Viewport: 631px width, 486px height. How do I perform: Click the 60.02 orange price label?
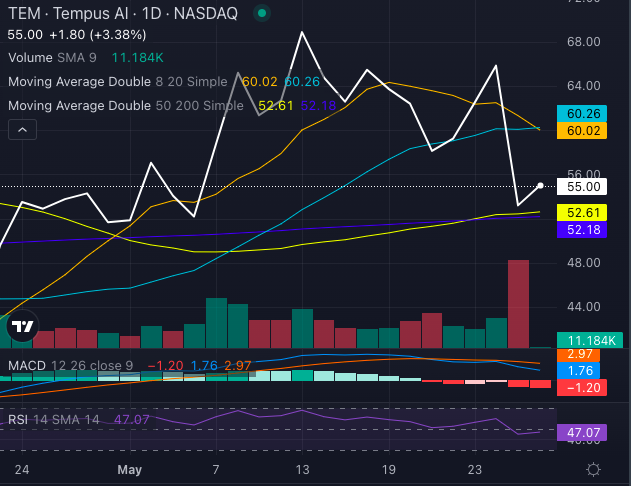click(x=582, y=131)
